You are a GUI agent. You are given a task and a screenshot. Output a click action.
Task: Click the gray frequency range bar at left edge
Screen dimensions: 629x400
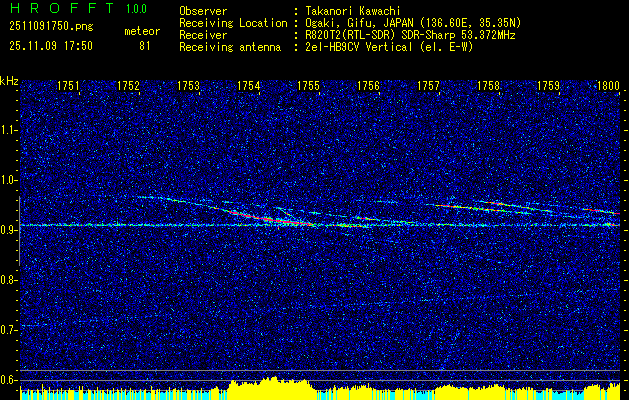pos(19,231)
